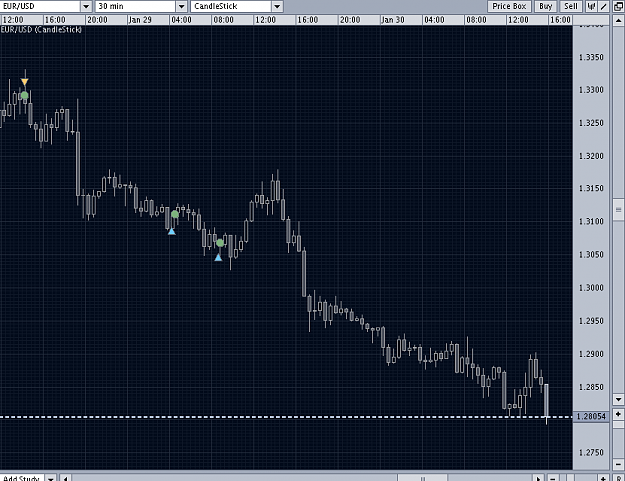Select green circle above 1.3100 blue triangle

pyautogui.click(x=175, y=214)
